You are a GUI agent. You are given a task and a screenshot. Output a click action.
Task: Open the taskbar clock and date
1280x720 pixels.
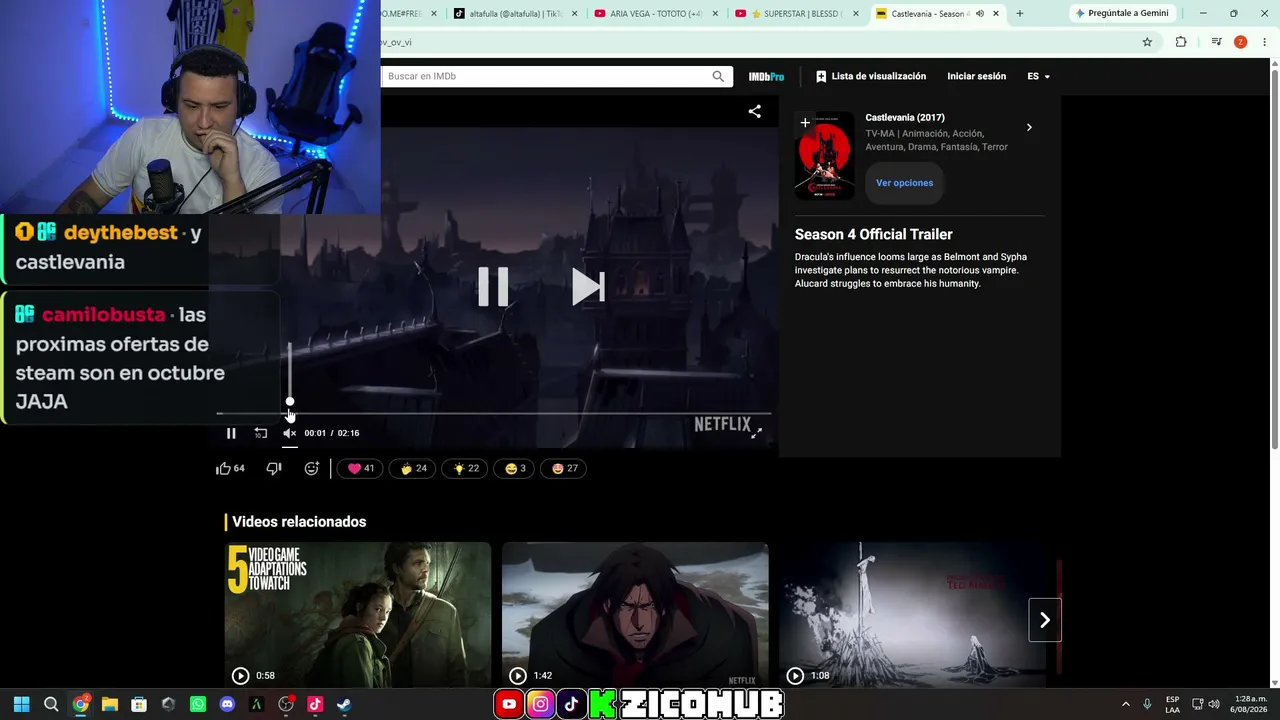click(x=1247, y=704)
